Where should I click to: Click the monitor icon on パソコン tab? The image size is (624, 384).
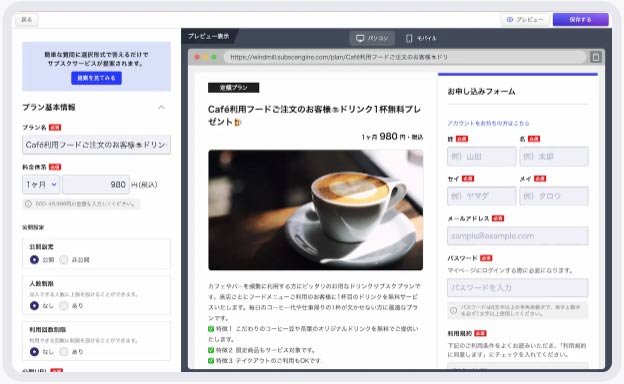pos(360,38)
